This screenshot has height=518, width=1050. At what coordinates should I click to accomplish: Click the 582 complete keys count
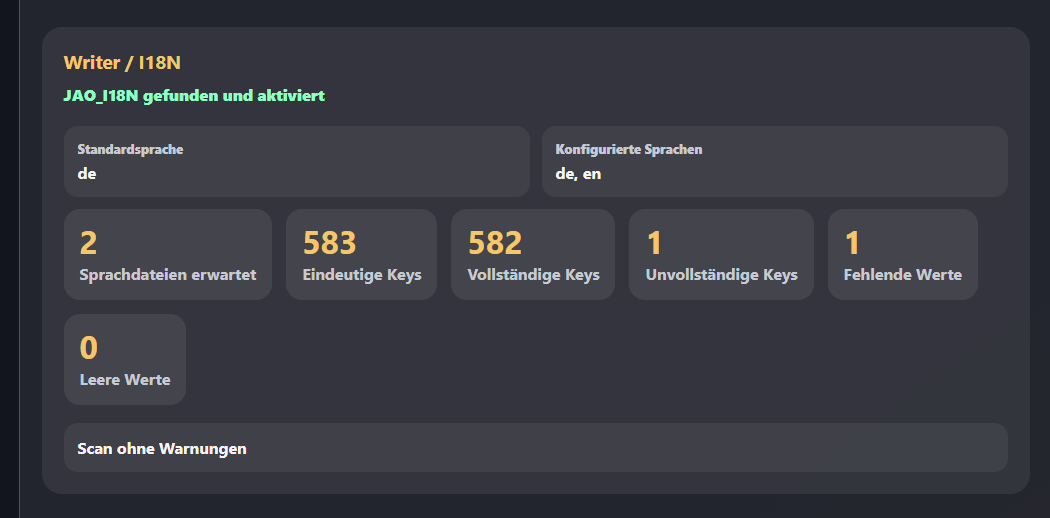(x=495, y=242)
